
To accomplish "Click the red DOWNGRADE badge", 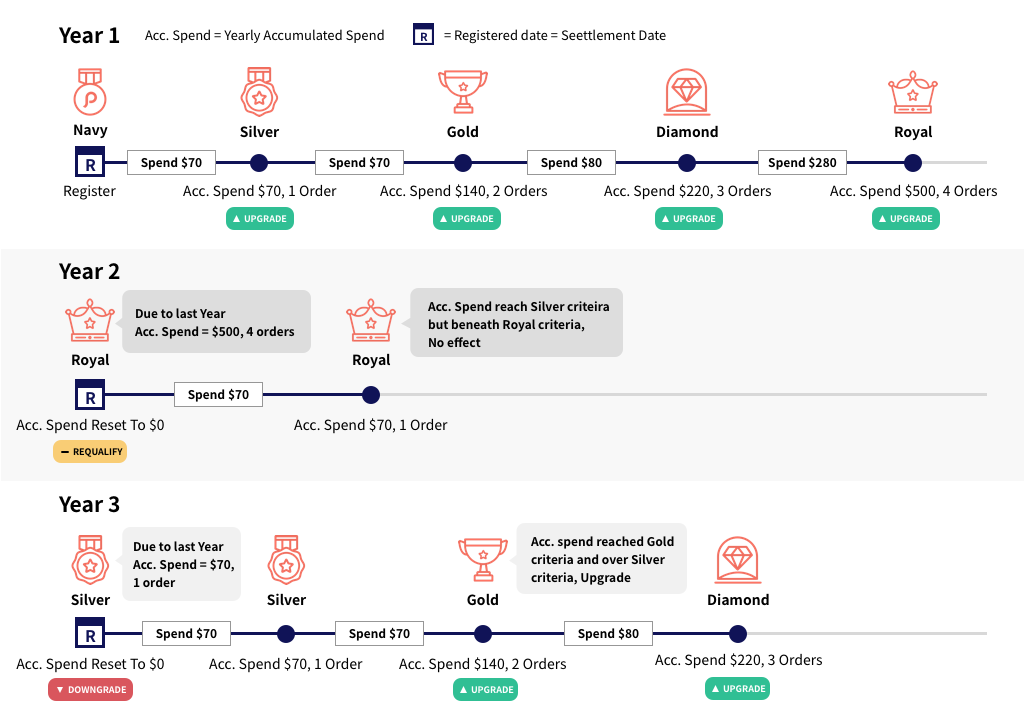I will point(90,689).
